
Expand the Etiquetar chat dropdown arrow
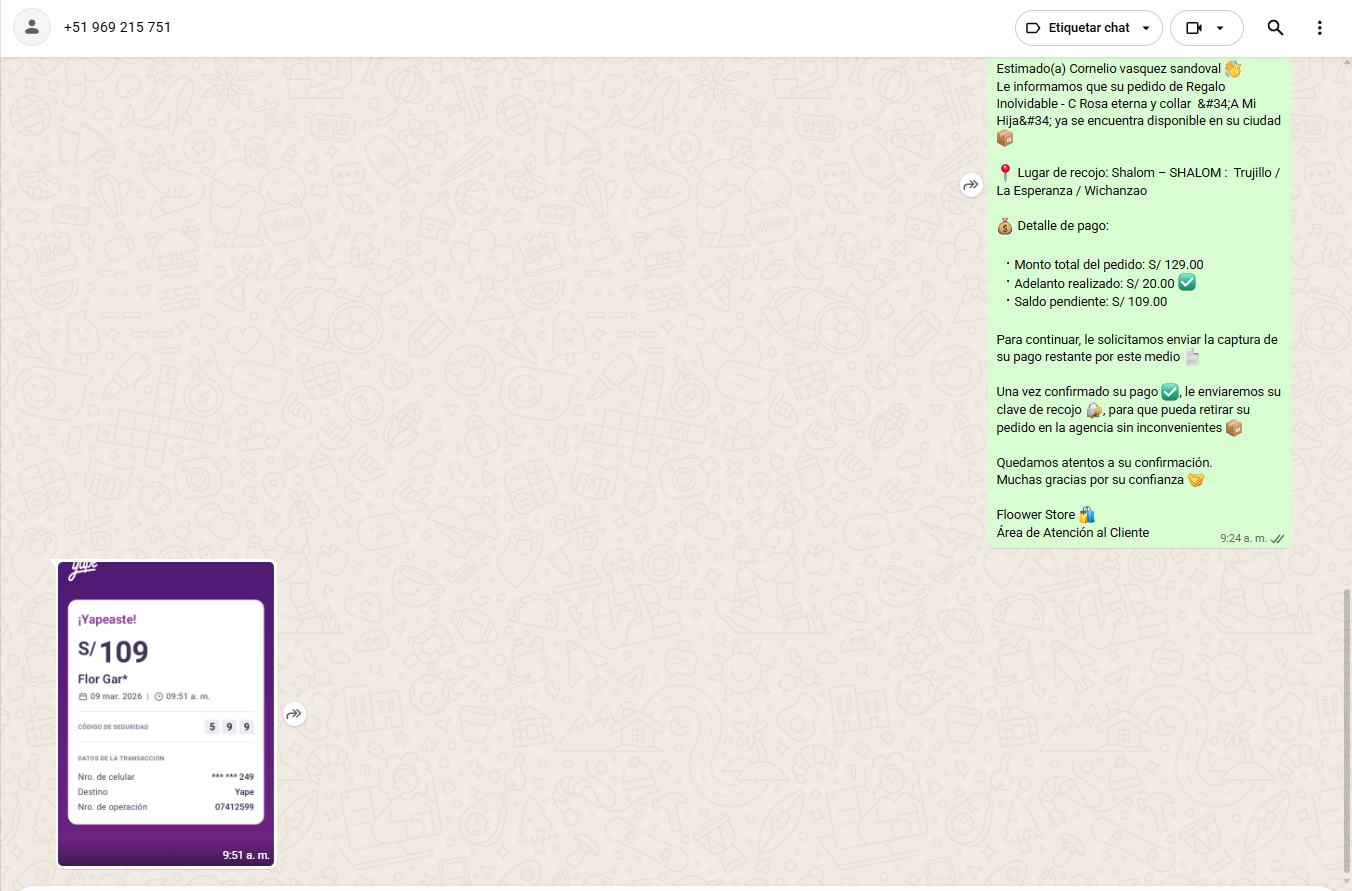[x=1146, y=28]
